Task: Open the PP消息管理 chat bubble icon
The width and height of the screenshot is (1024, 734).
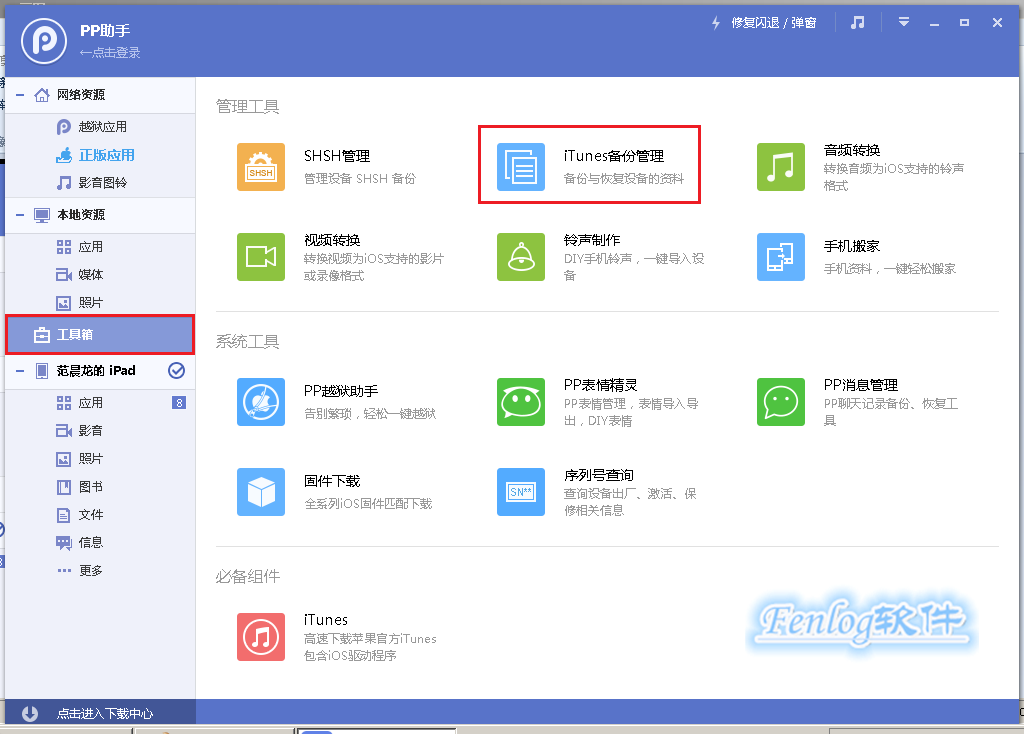Action: 780,402
